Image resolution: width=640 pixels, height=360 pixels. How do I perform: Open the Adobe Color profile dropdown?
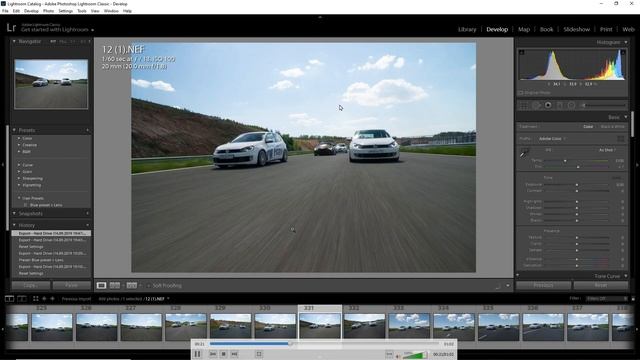click(x=552, y=139)
